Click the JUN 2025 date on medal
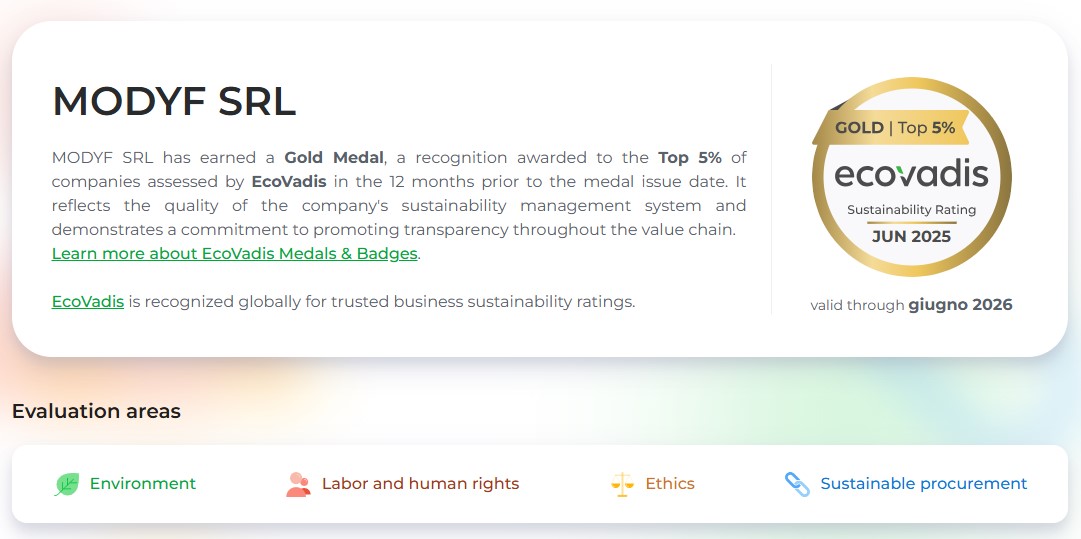This screenshot has height=539, width=1081. [911, 237]
